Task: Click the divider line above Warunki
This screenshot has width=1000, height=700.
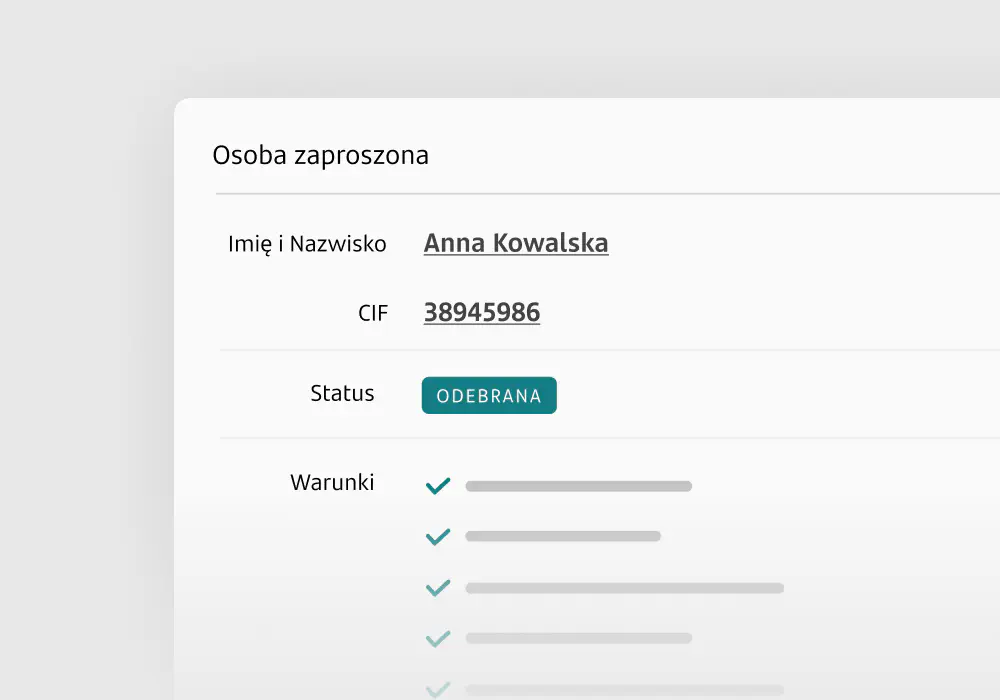Action: (x=600, y=438)
